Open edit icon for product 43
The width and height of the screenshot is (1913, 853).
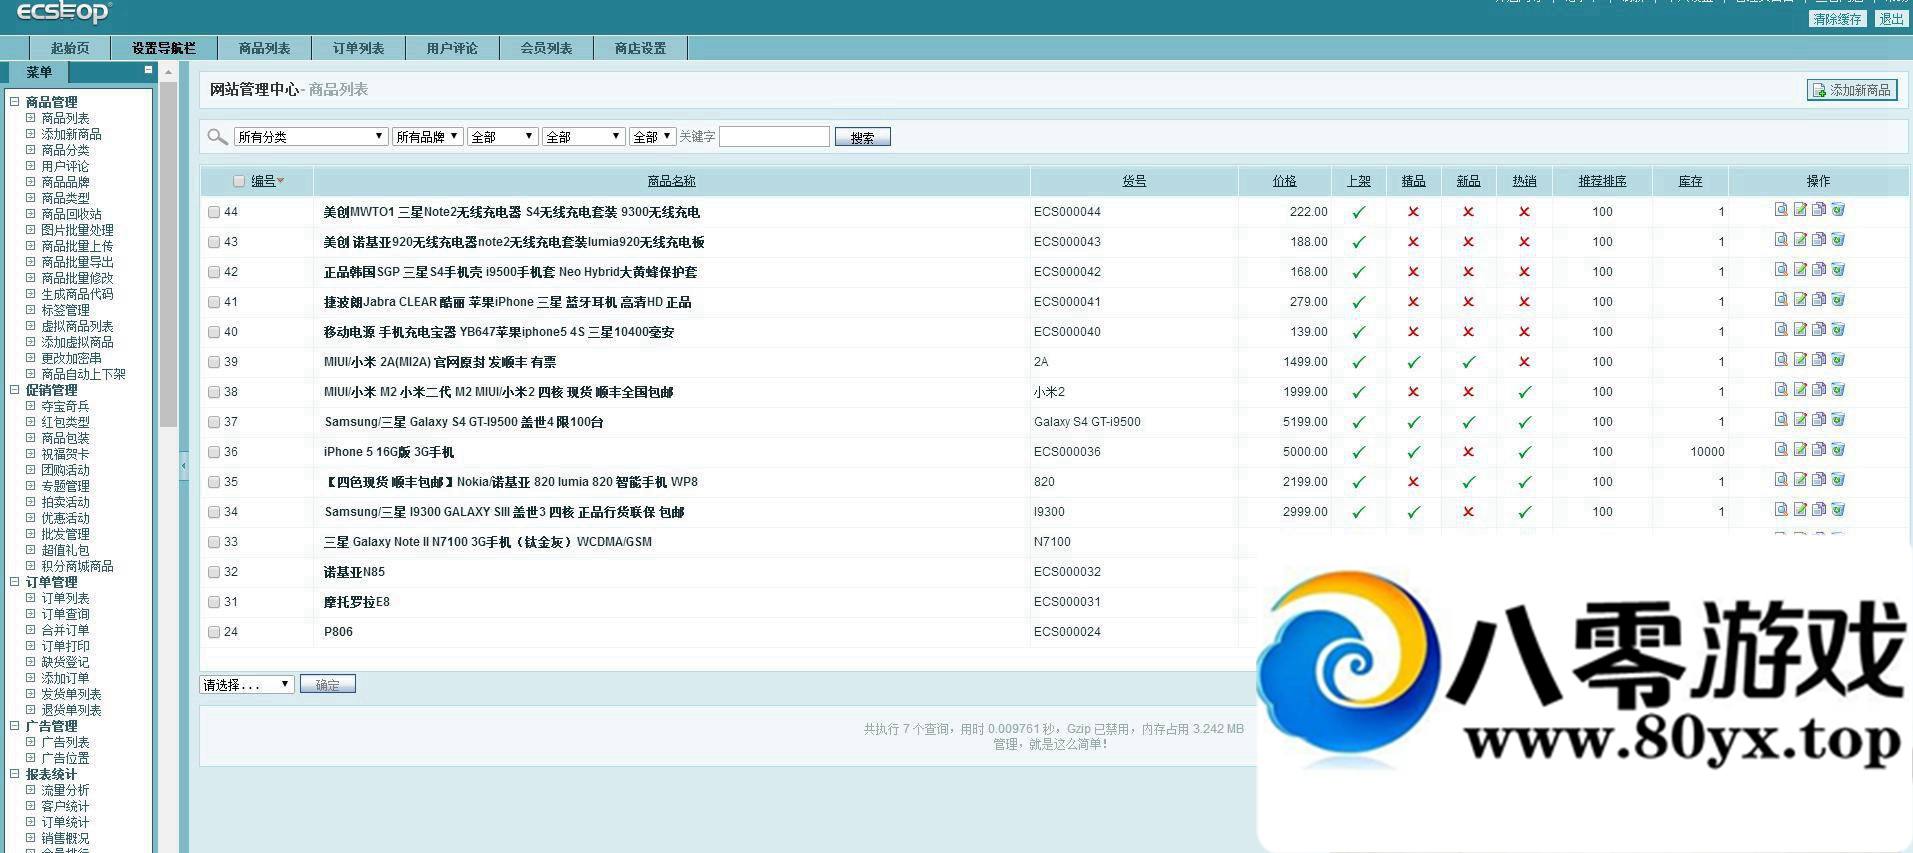coord(1800,240)
